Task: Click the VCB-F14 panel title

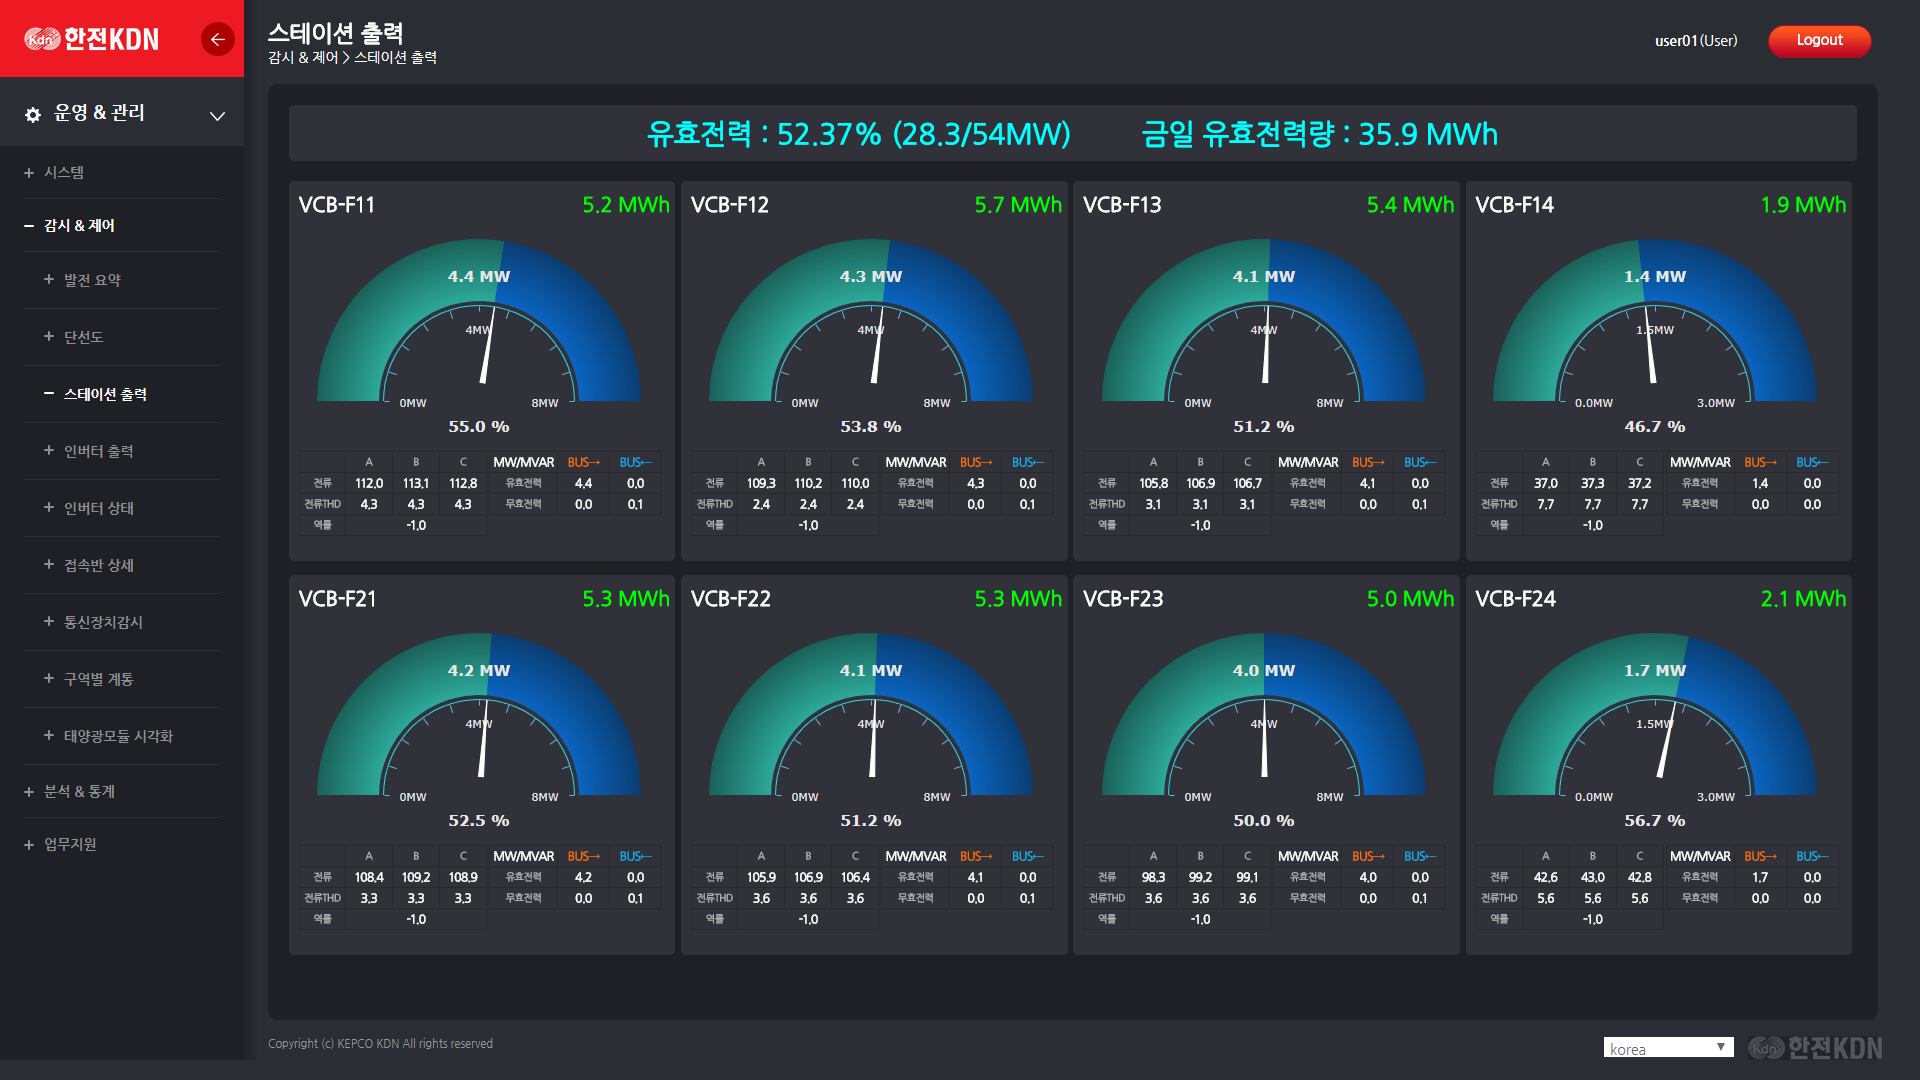Action: point(1514,205)
